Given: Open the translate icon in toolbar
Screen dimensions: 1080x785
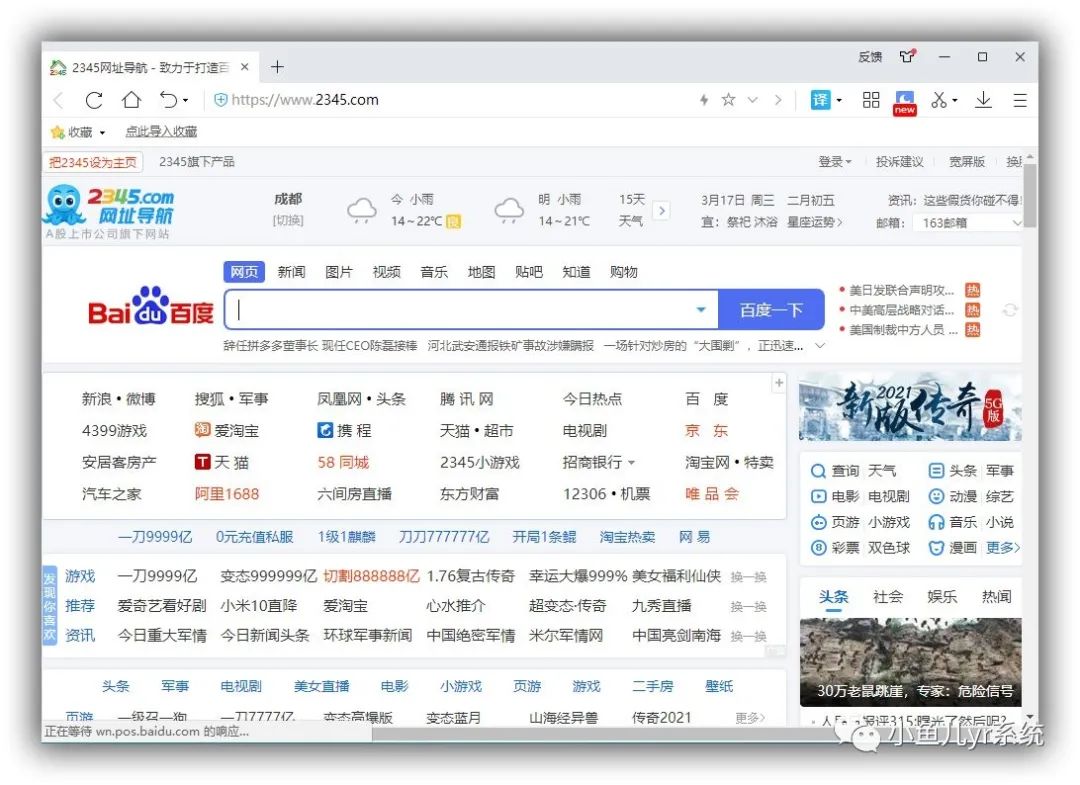Looking at the screenshot, I should (820, 100).
